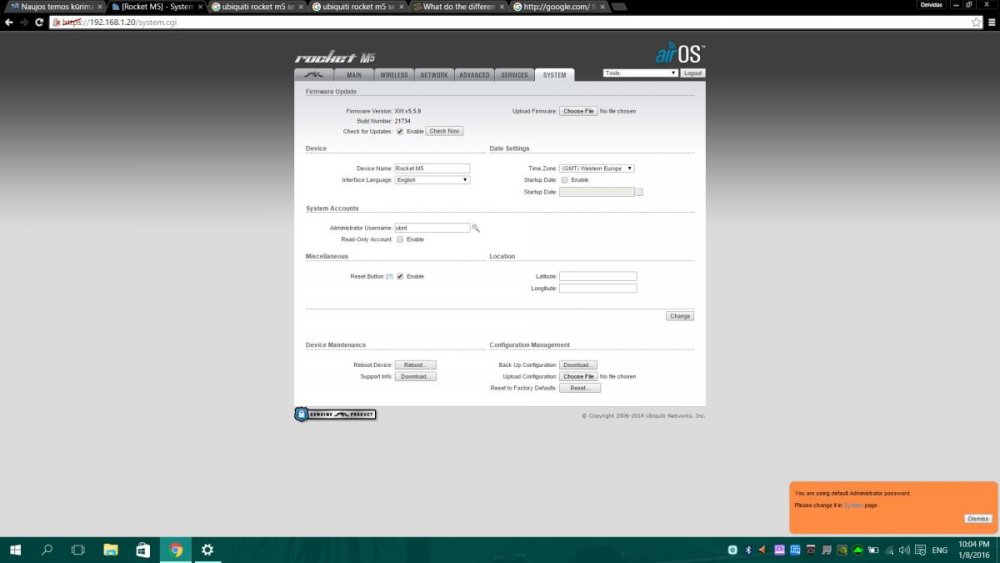Open the Interface Language dropdown
Screen dimensions: 1000x563
point(432,180)
